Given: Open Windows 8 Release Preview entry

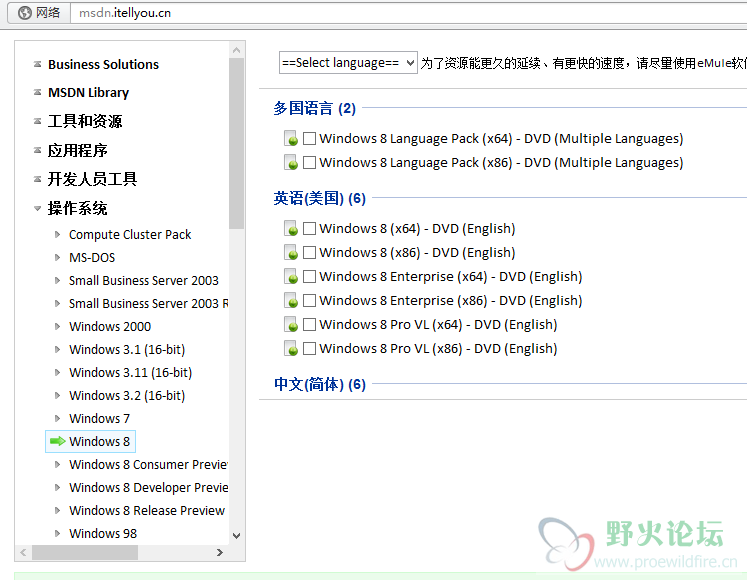Looking at the screenshot, I should [x=147, y=510].
